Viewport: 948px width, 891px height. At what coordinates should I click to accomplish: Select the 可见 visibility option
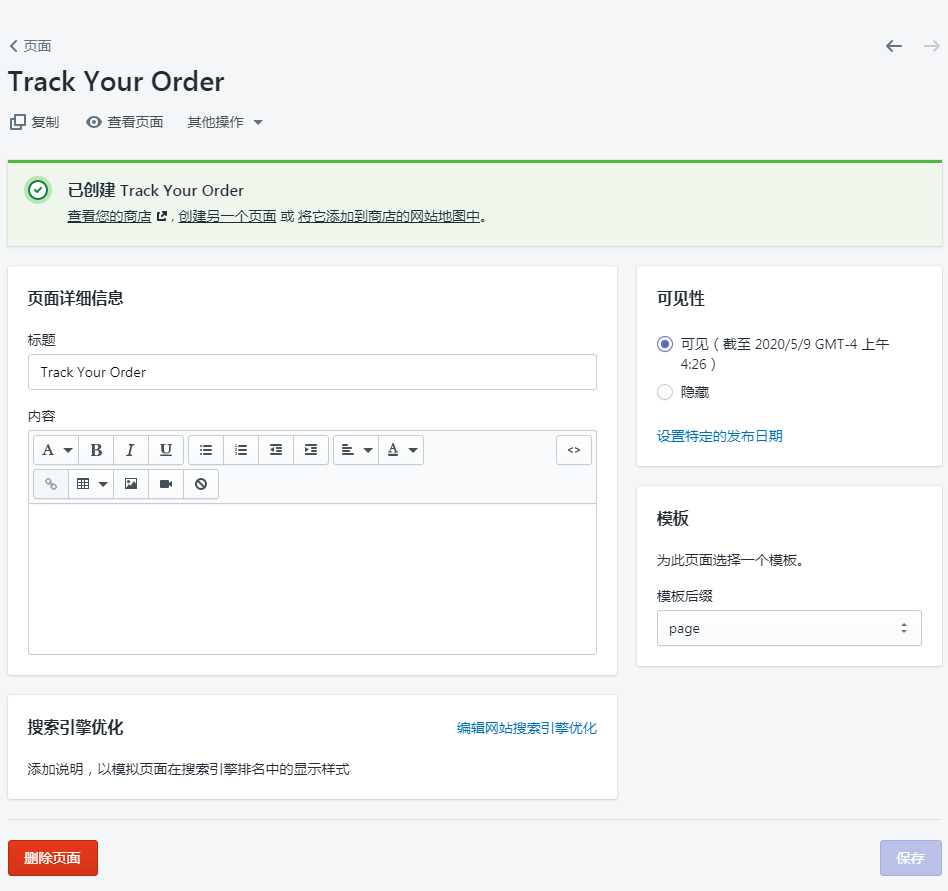[x=665, y=343]
